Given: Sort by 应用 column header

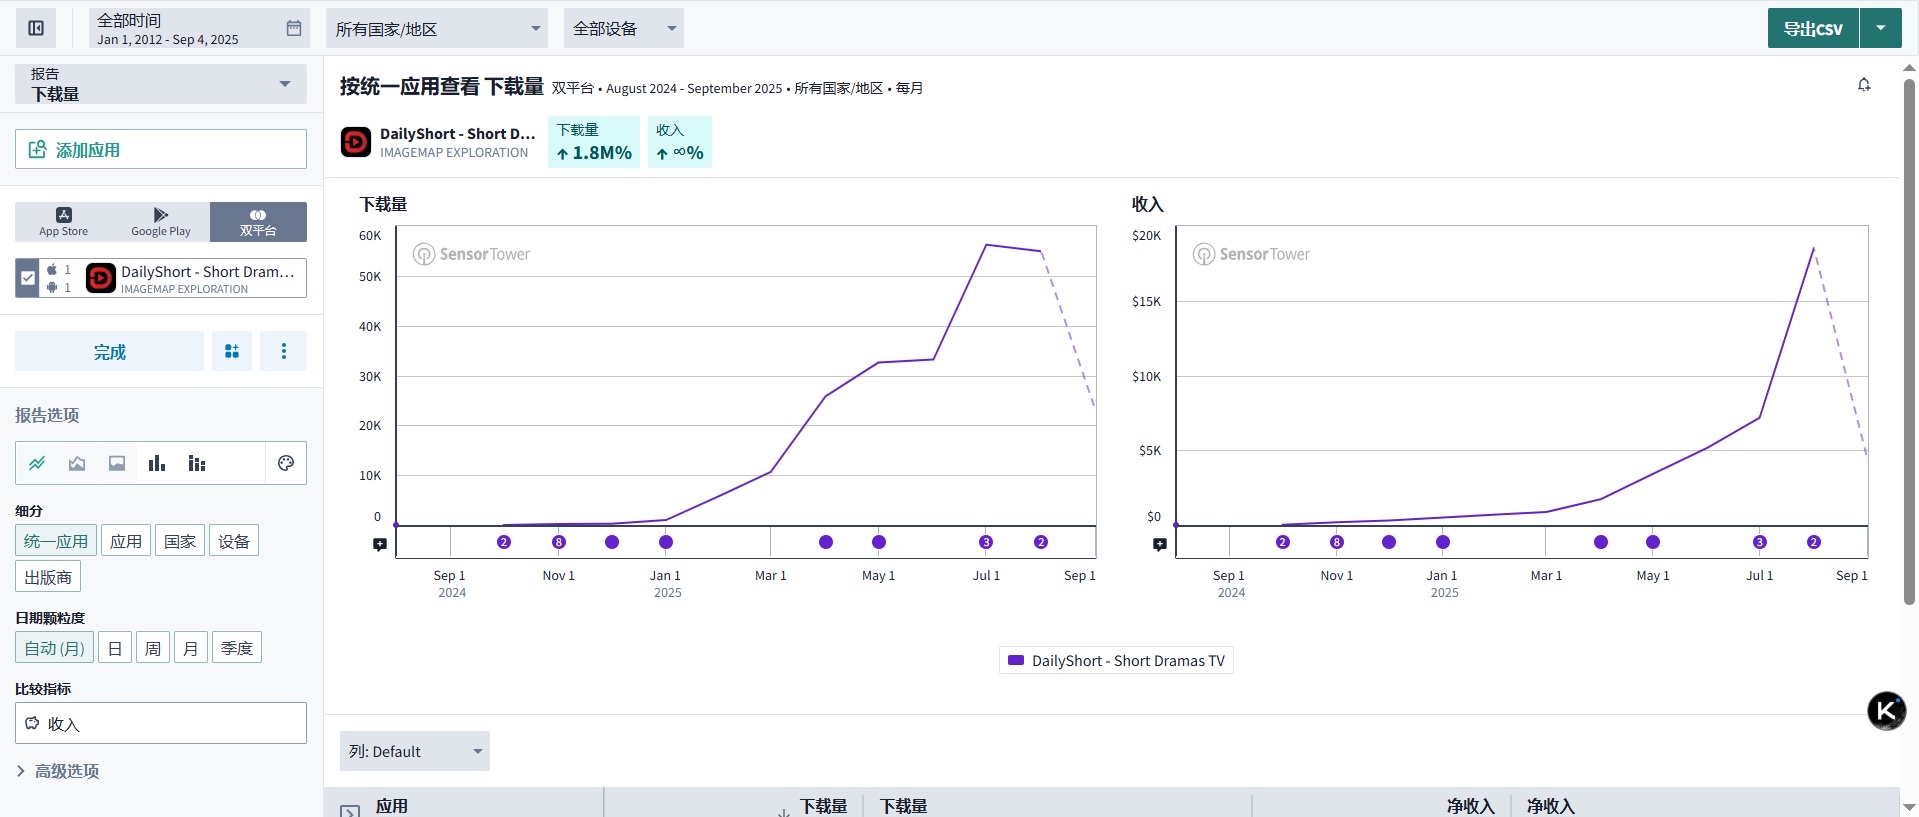Looking at the screenshot, I should click(392, 806).
